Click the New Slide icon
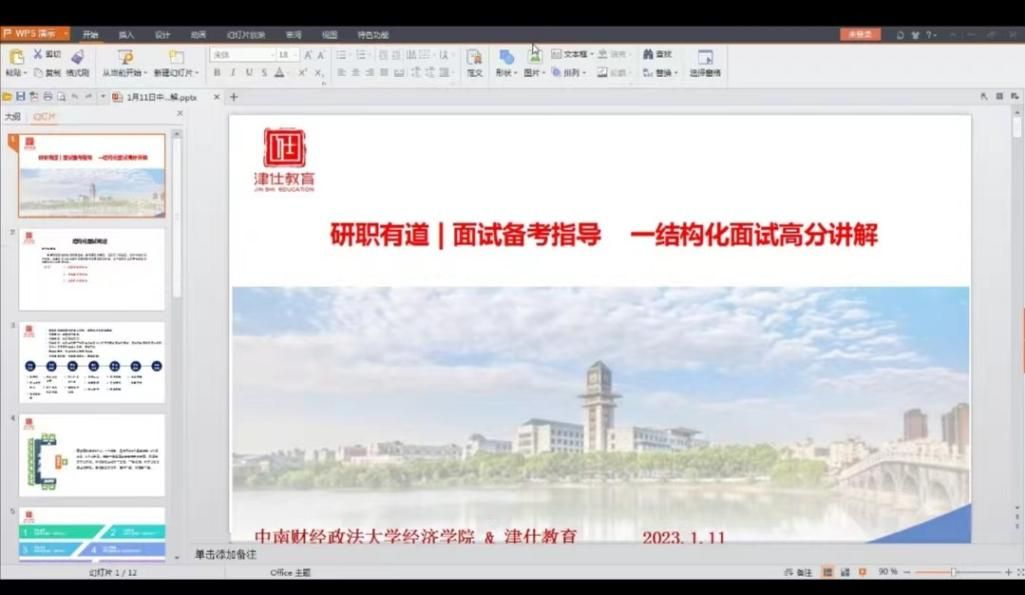 [x=176, y=57]
